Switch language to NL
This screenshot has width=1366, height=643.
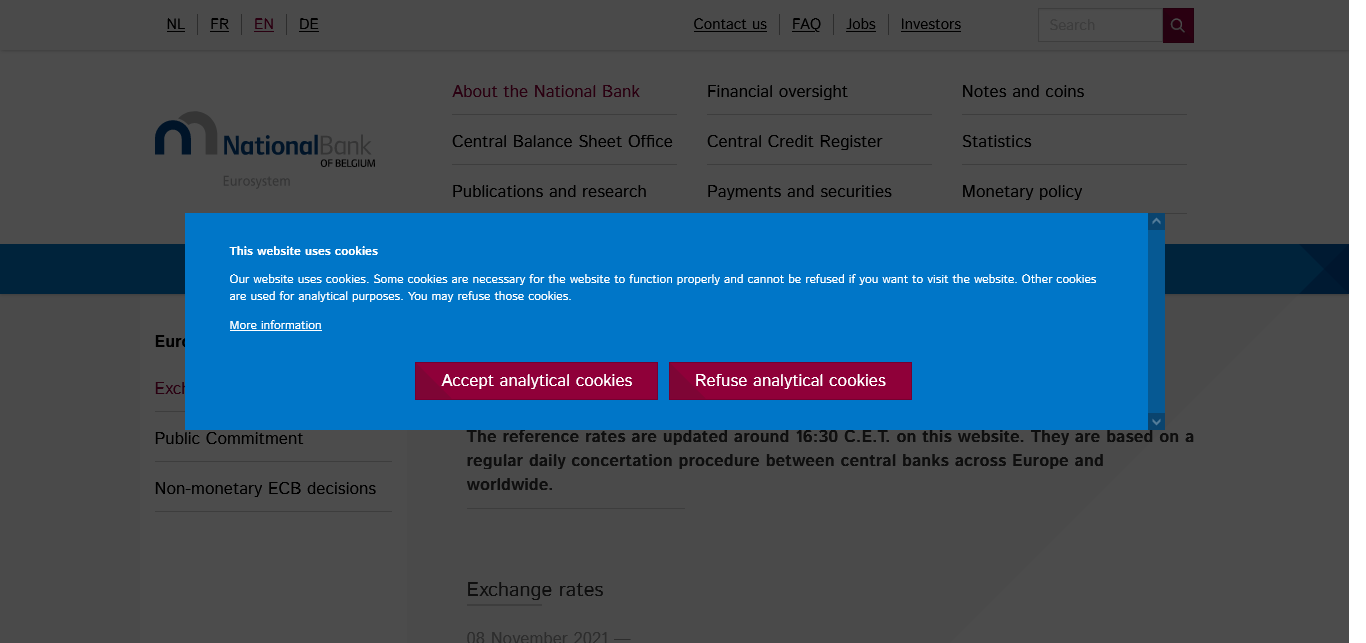coord(176,24)
